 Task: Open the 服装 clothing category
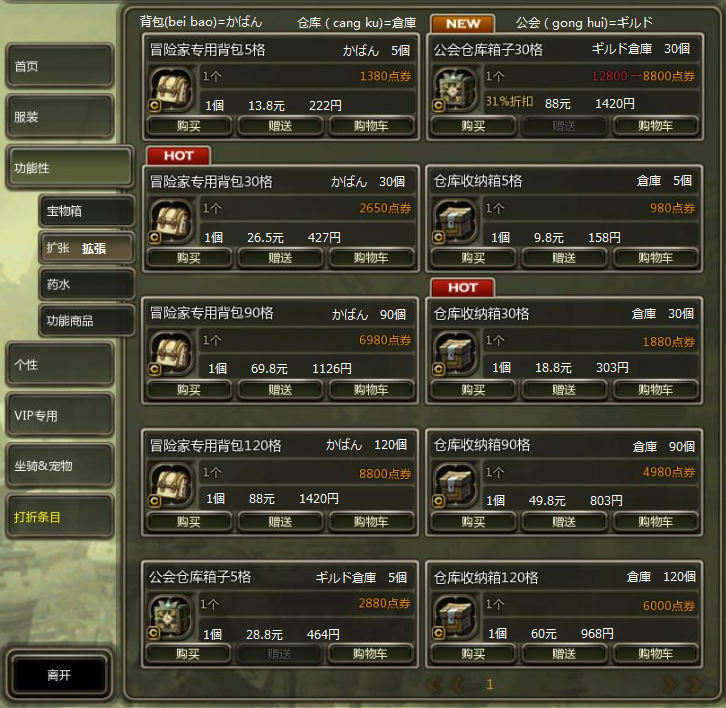point(59,117)
